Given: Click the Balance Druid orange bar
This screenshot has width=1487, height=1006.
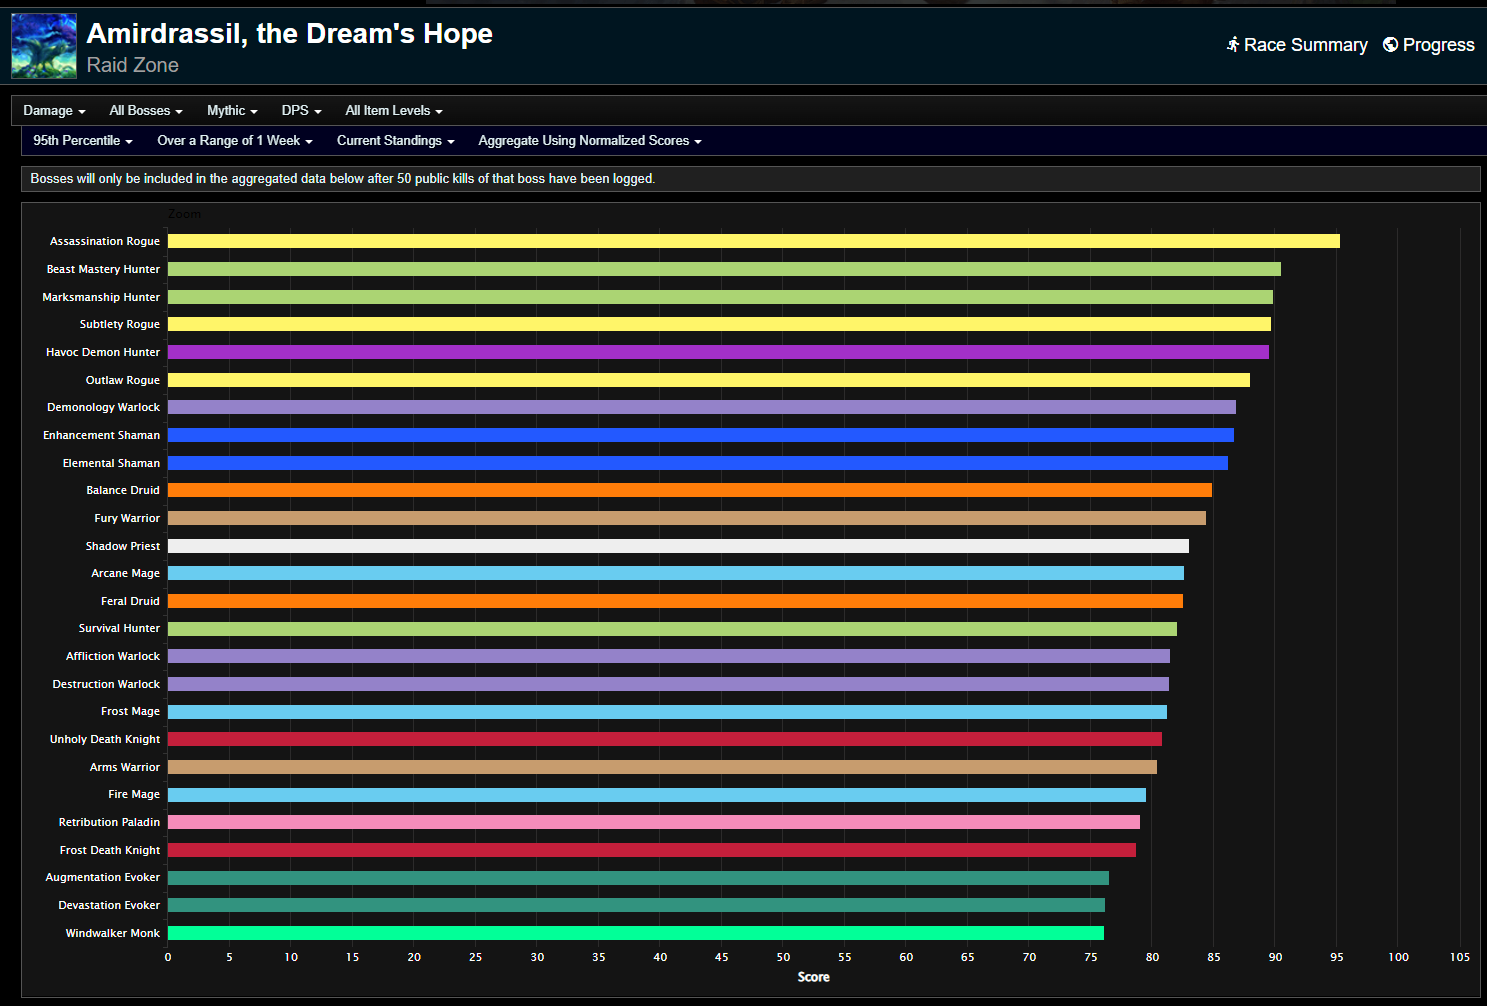Looking at the screenshot, I should (x=690, y=490).
